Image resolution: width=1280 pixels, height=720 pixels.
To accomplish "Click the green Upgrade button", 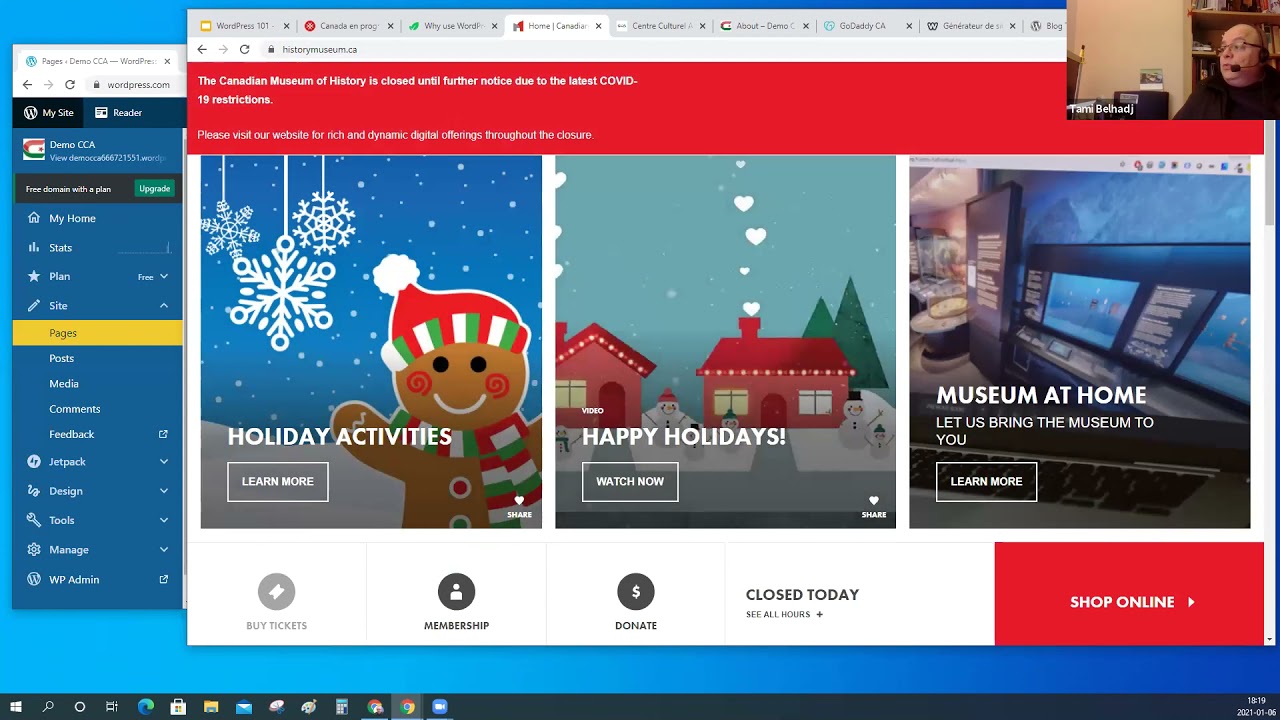I will coord(155,188).
